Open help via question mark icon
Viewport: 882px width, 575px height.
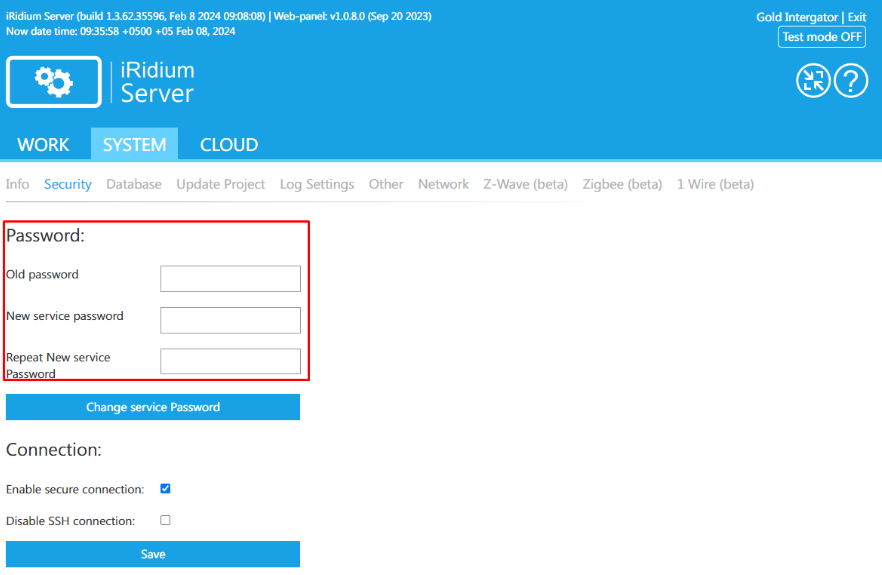coord(850,81)
